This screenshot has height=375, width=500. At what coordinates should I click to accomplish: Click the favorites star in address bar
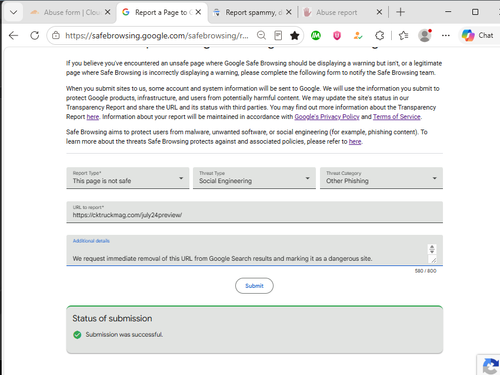click(295, 35)
